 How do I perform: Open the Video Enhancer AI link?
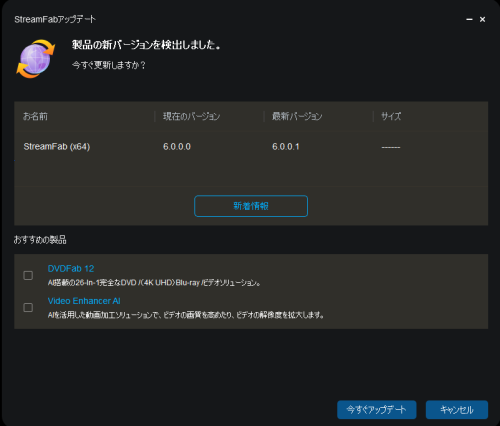(84, 301)
